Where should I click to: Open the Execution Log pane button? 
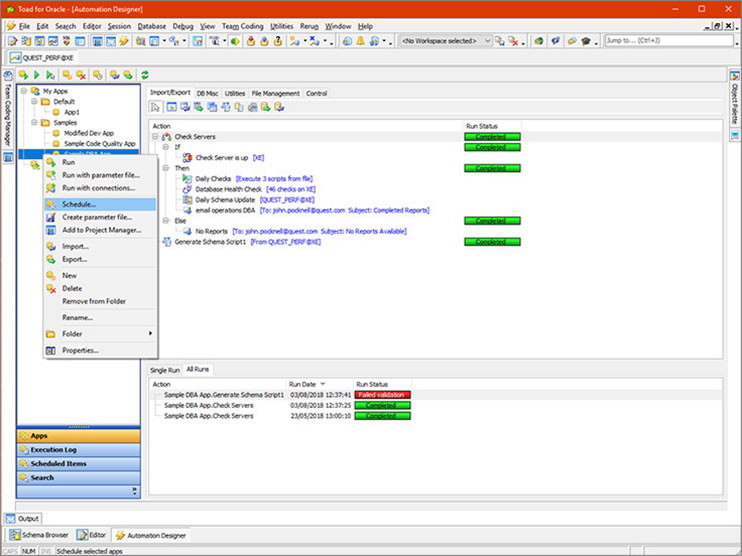tap(79, 450)
